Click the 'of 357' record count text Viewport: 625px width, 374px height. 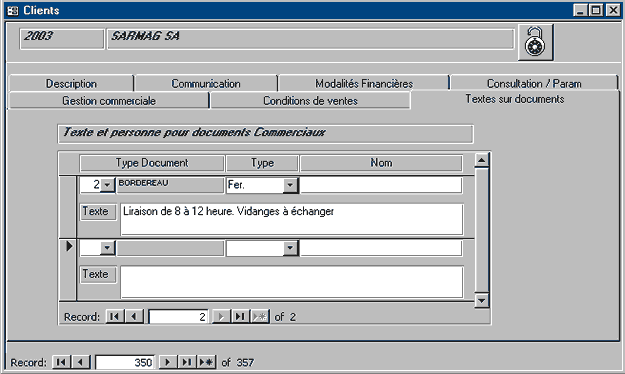238,362
